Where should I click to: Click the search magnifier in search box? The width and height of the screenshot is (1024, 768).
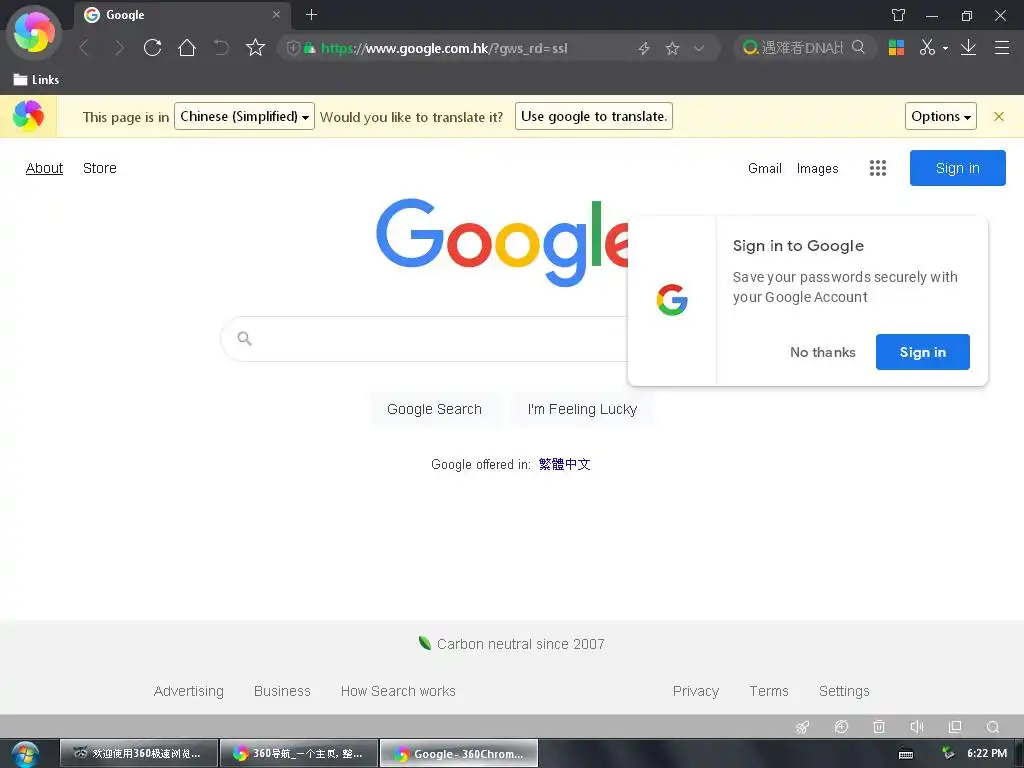pos(858,47)
